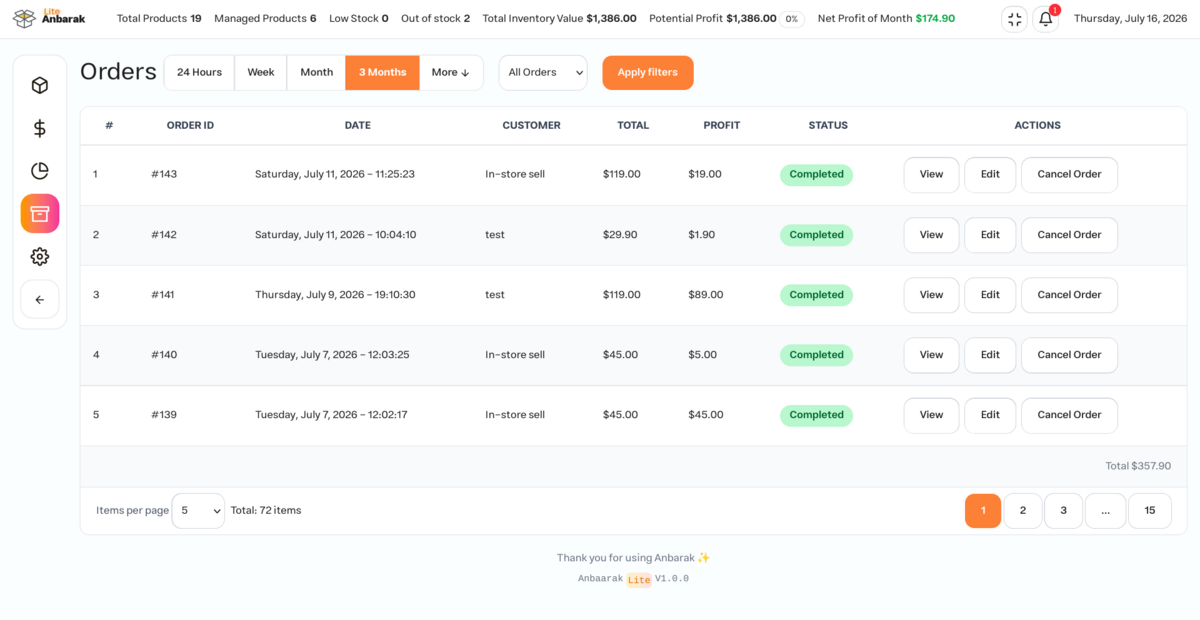Edit order #140
This screenshot has height=620, width=1200.
[990, 355]
